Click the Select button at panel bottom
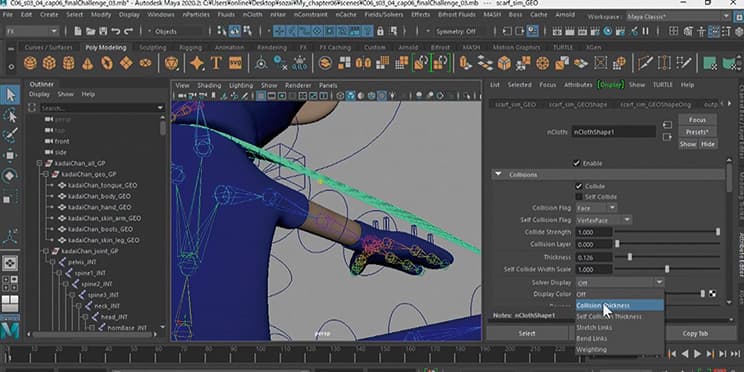The width and height of the screenshot is (744, 372). pos(527,334)
